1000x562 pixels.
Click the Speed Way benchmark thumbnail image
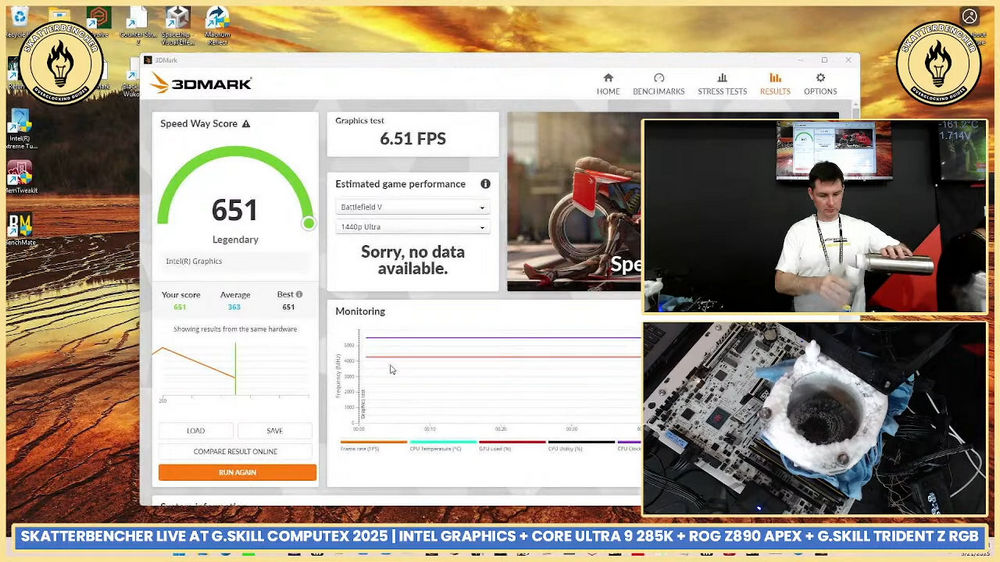[x=574, y=202]
